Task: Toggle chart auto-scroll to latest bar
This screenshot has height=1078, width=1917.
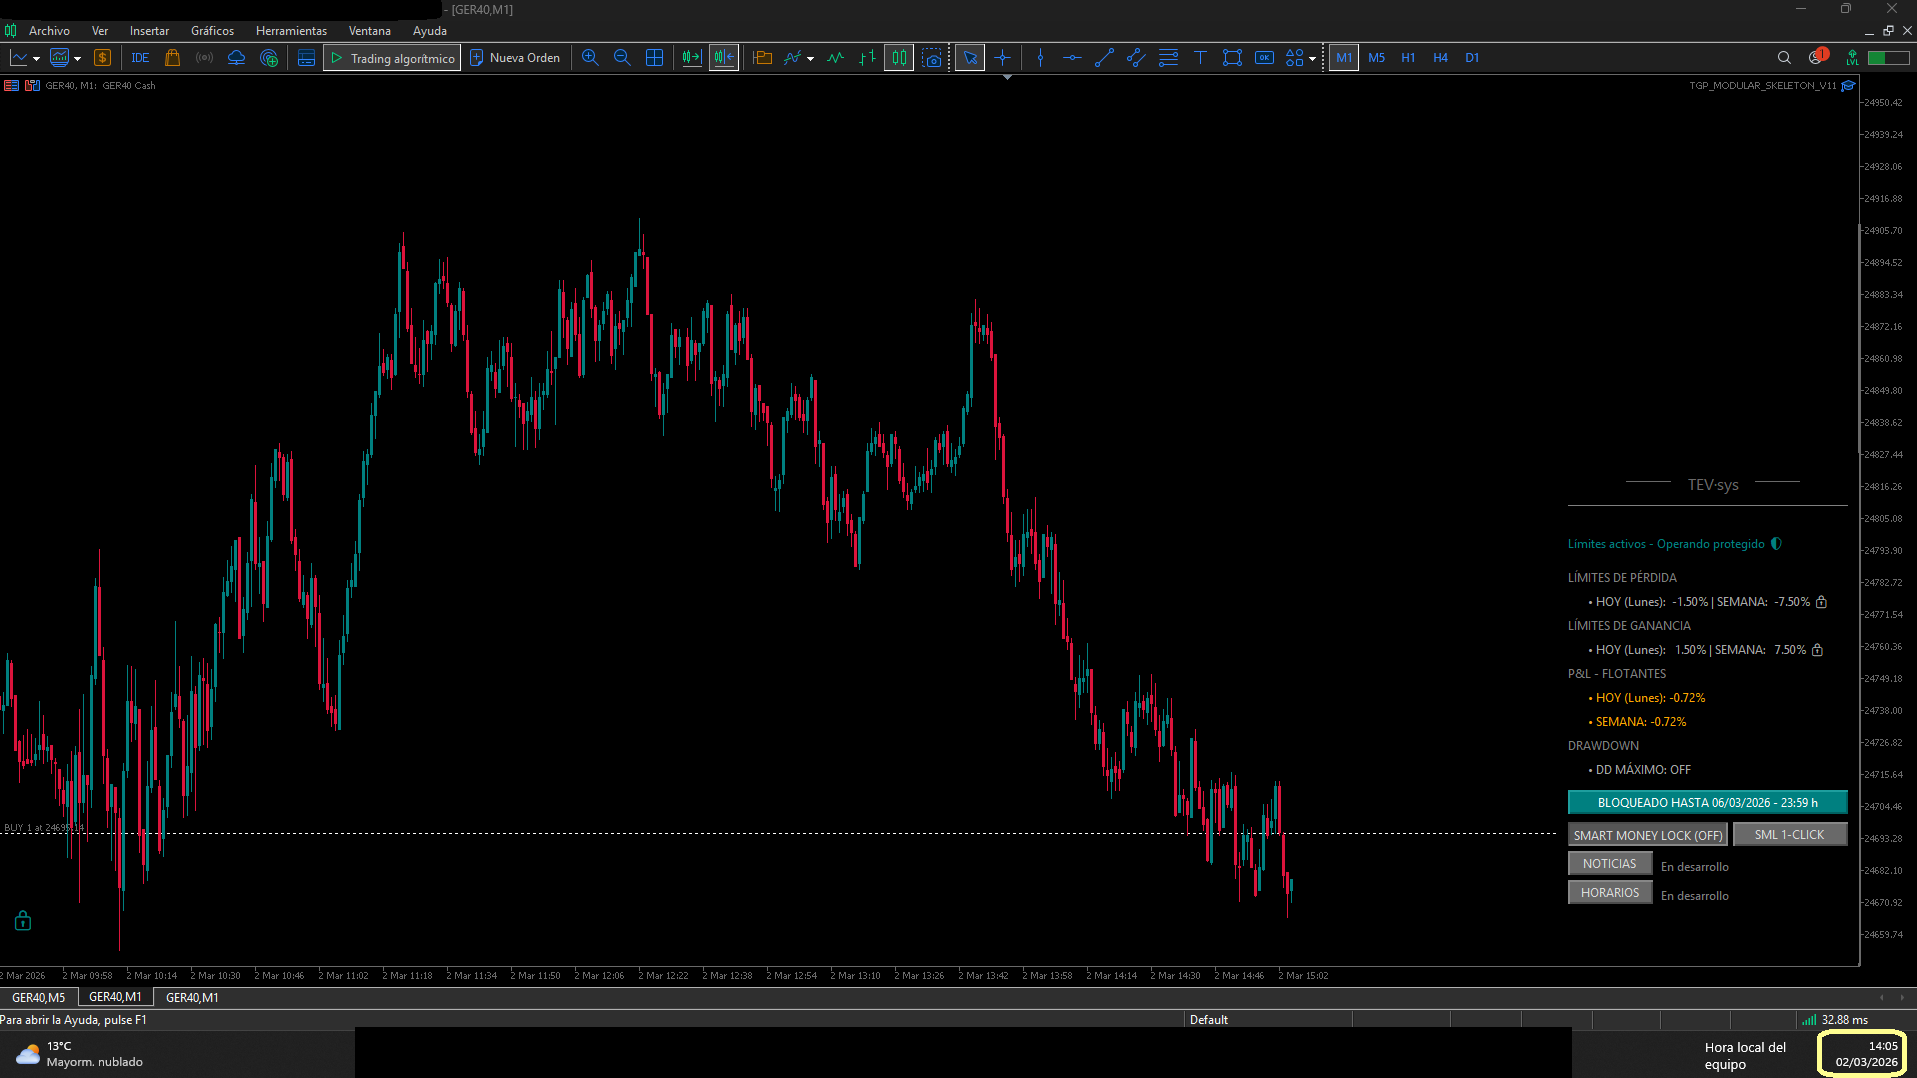Action: click(692, 58)
